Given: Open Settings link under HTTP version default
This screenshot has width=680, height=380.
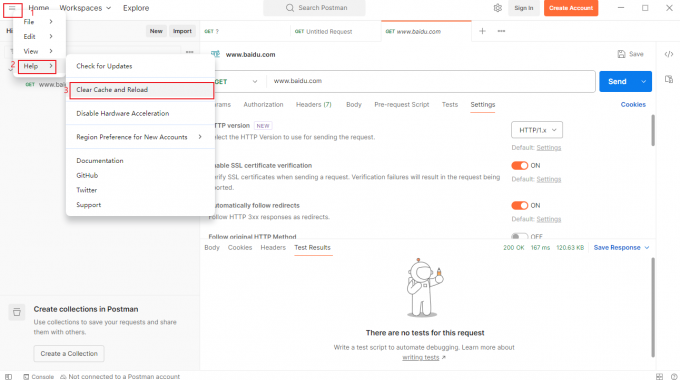Looking at the screenshot, I should point(549,147).
